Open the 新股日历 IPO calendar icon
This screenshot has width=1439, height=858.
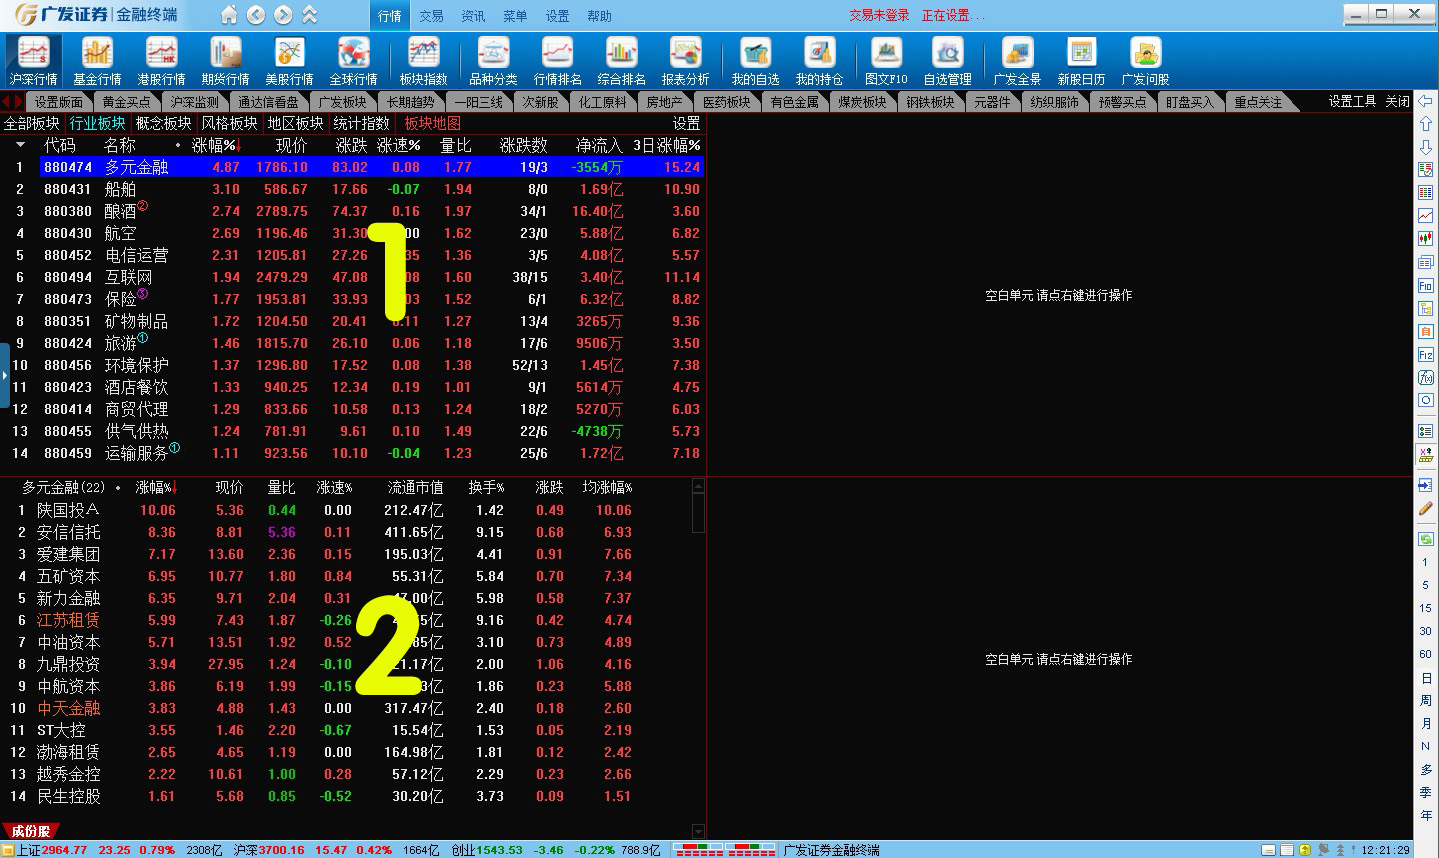pos(1081,61)
